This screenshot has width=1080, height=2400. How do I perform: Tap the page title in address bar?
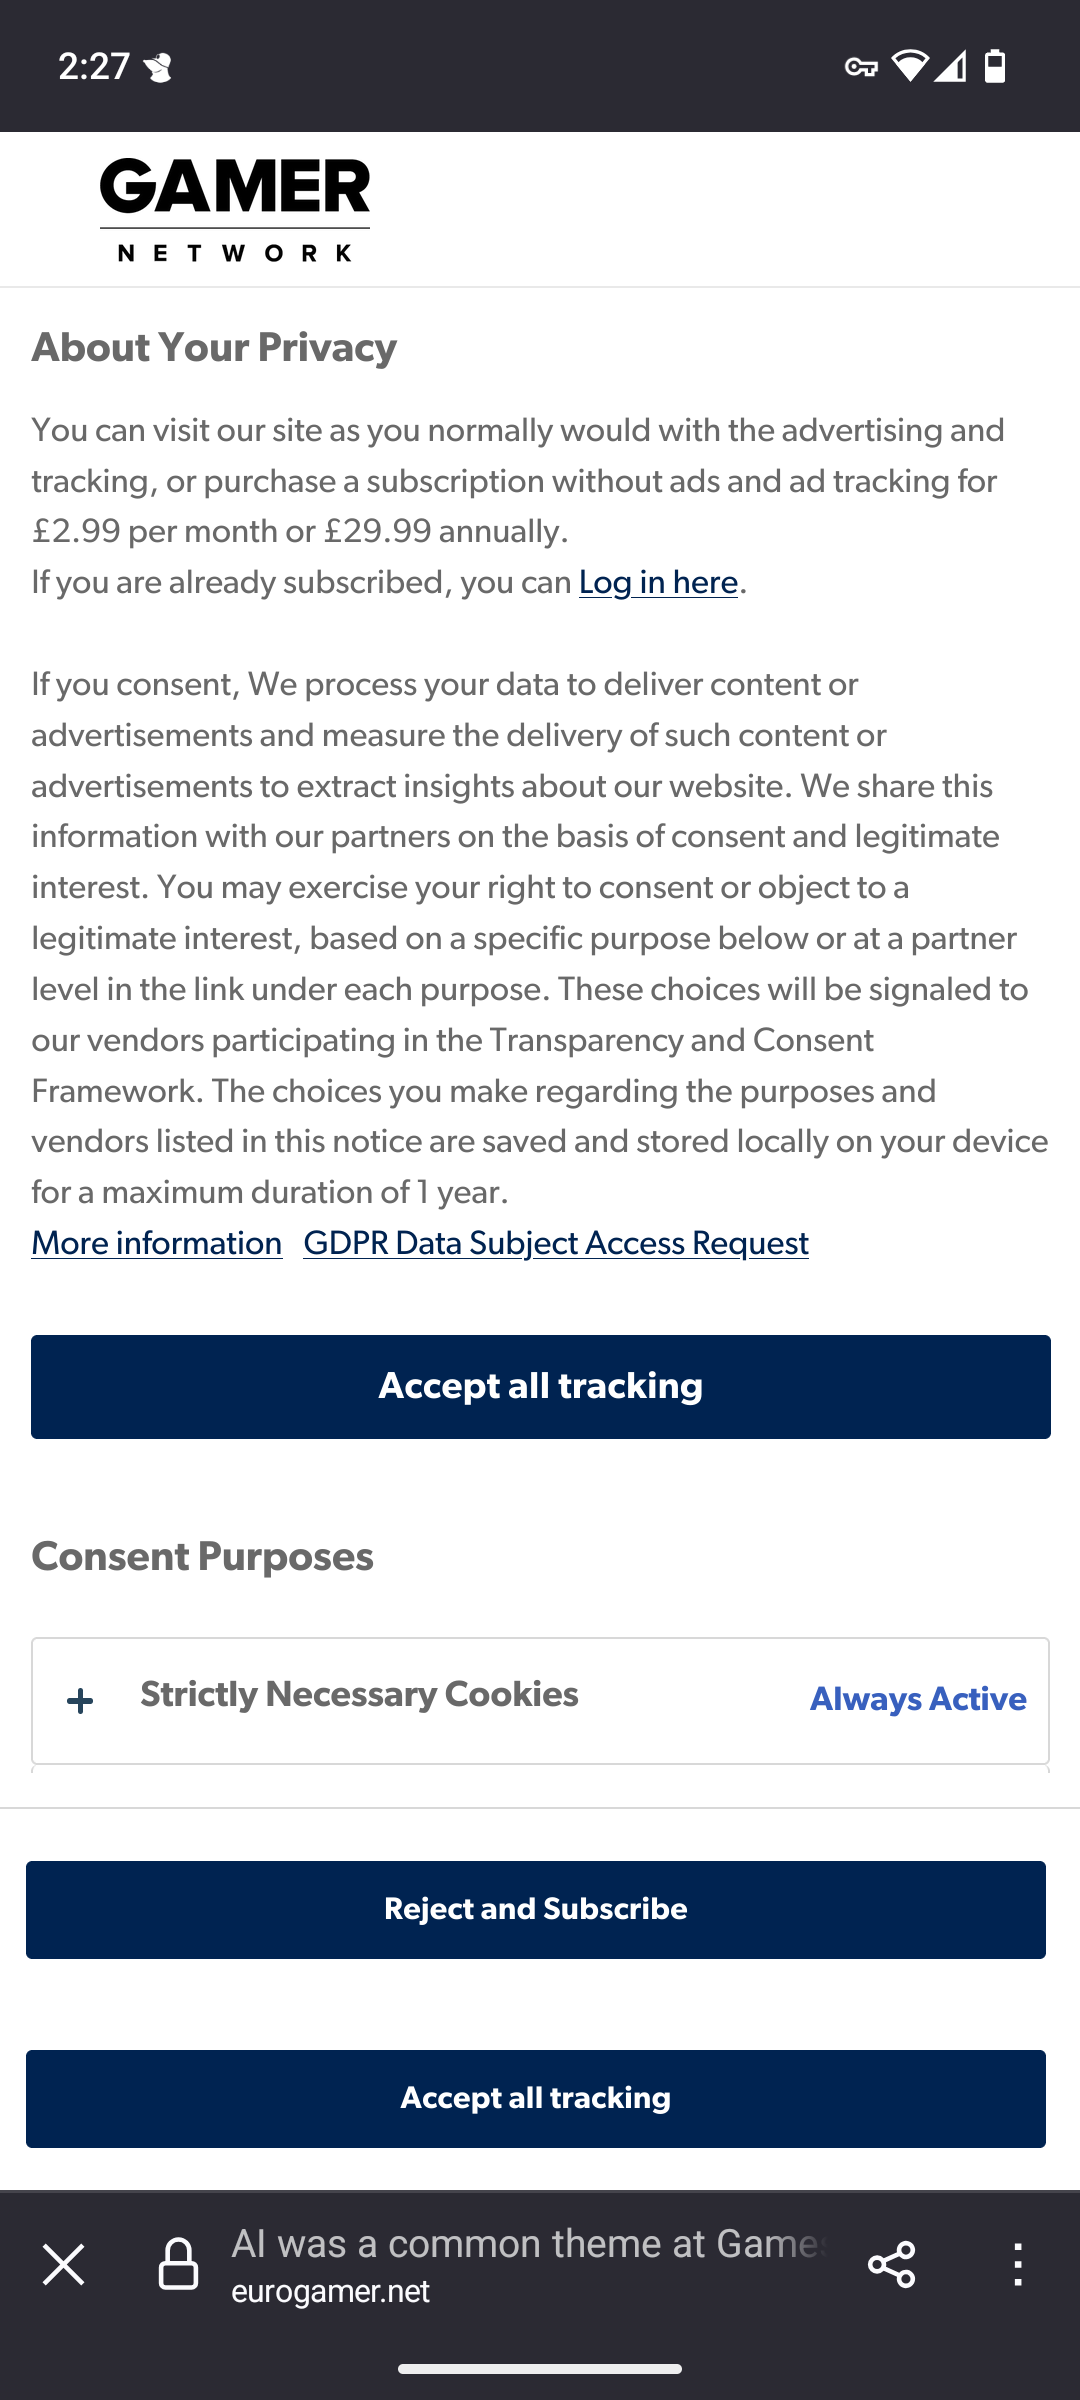coord(528,2245)
